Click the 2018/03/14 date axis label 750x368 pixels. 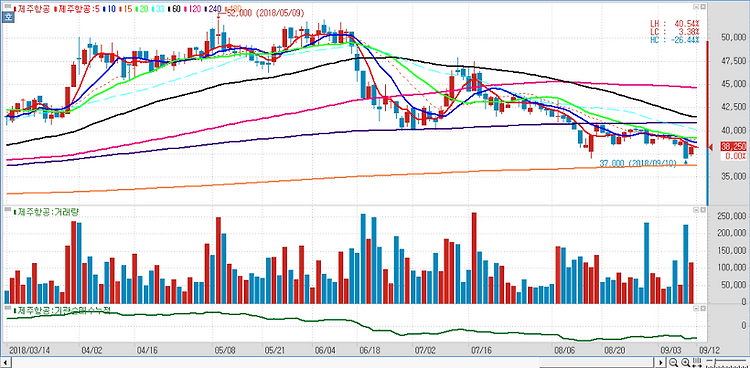point(29,349)
